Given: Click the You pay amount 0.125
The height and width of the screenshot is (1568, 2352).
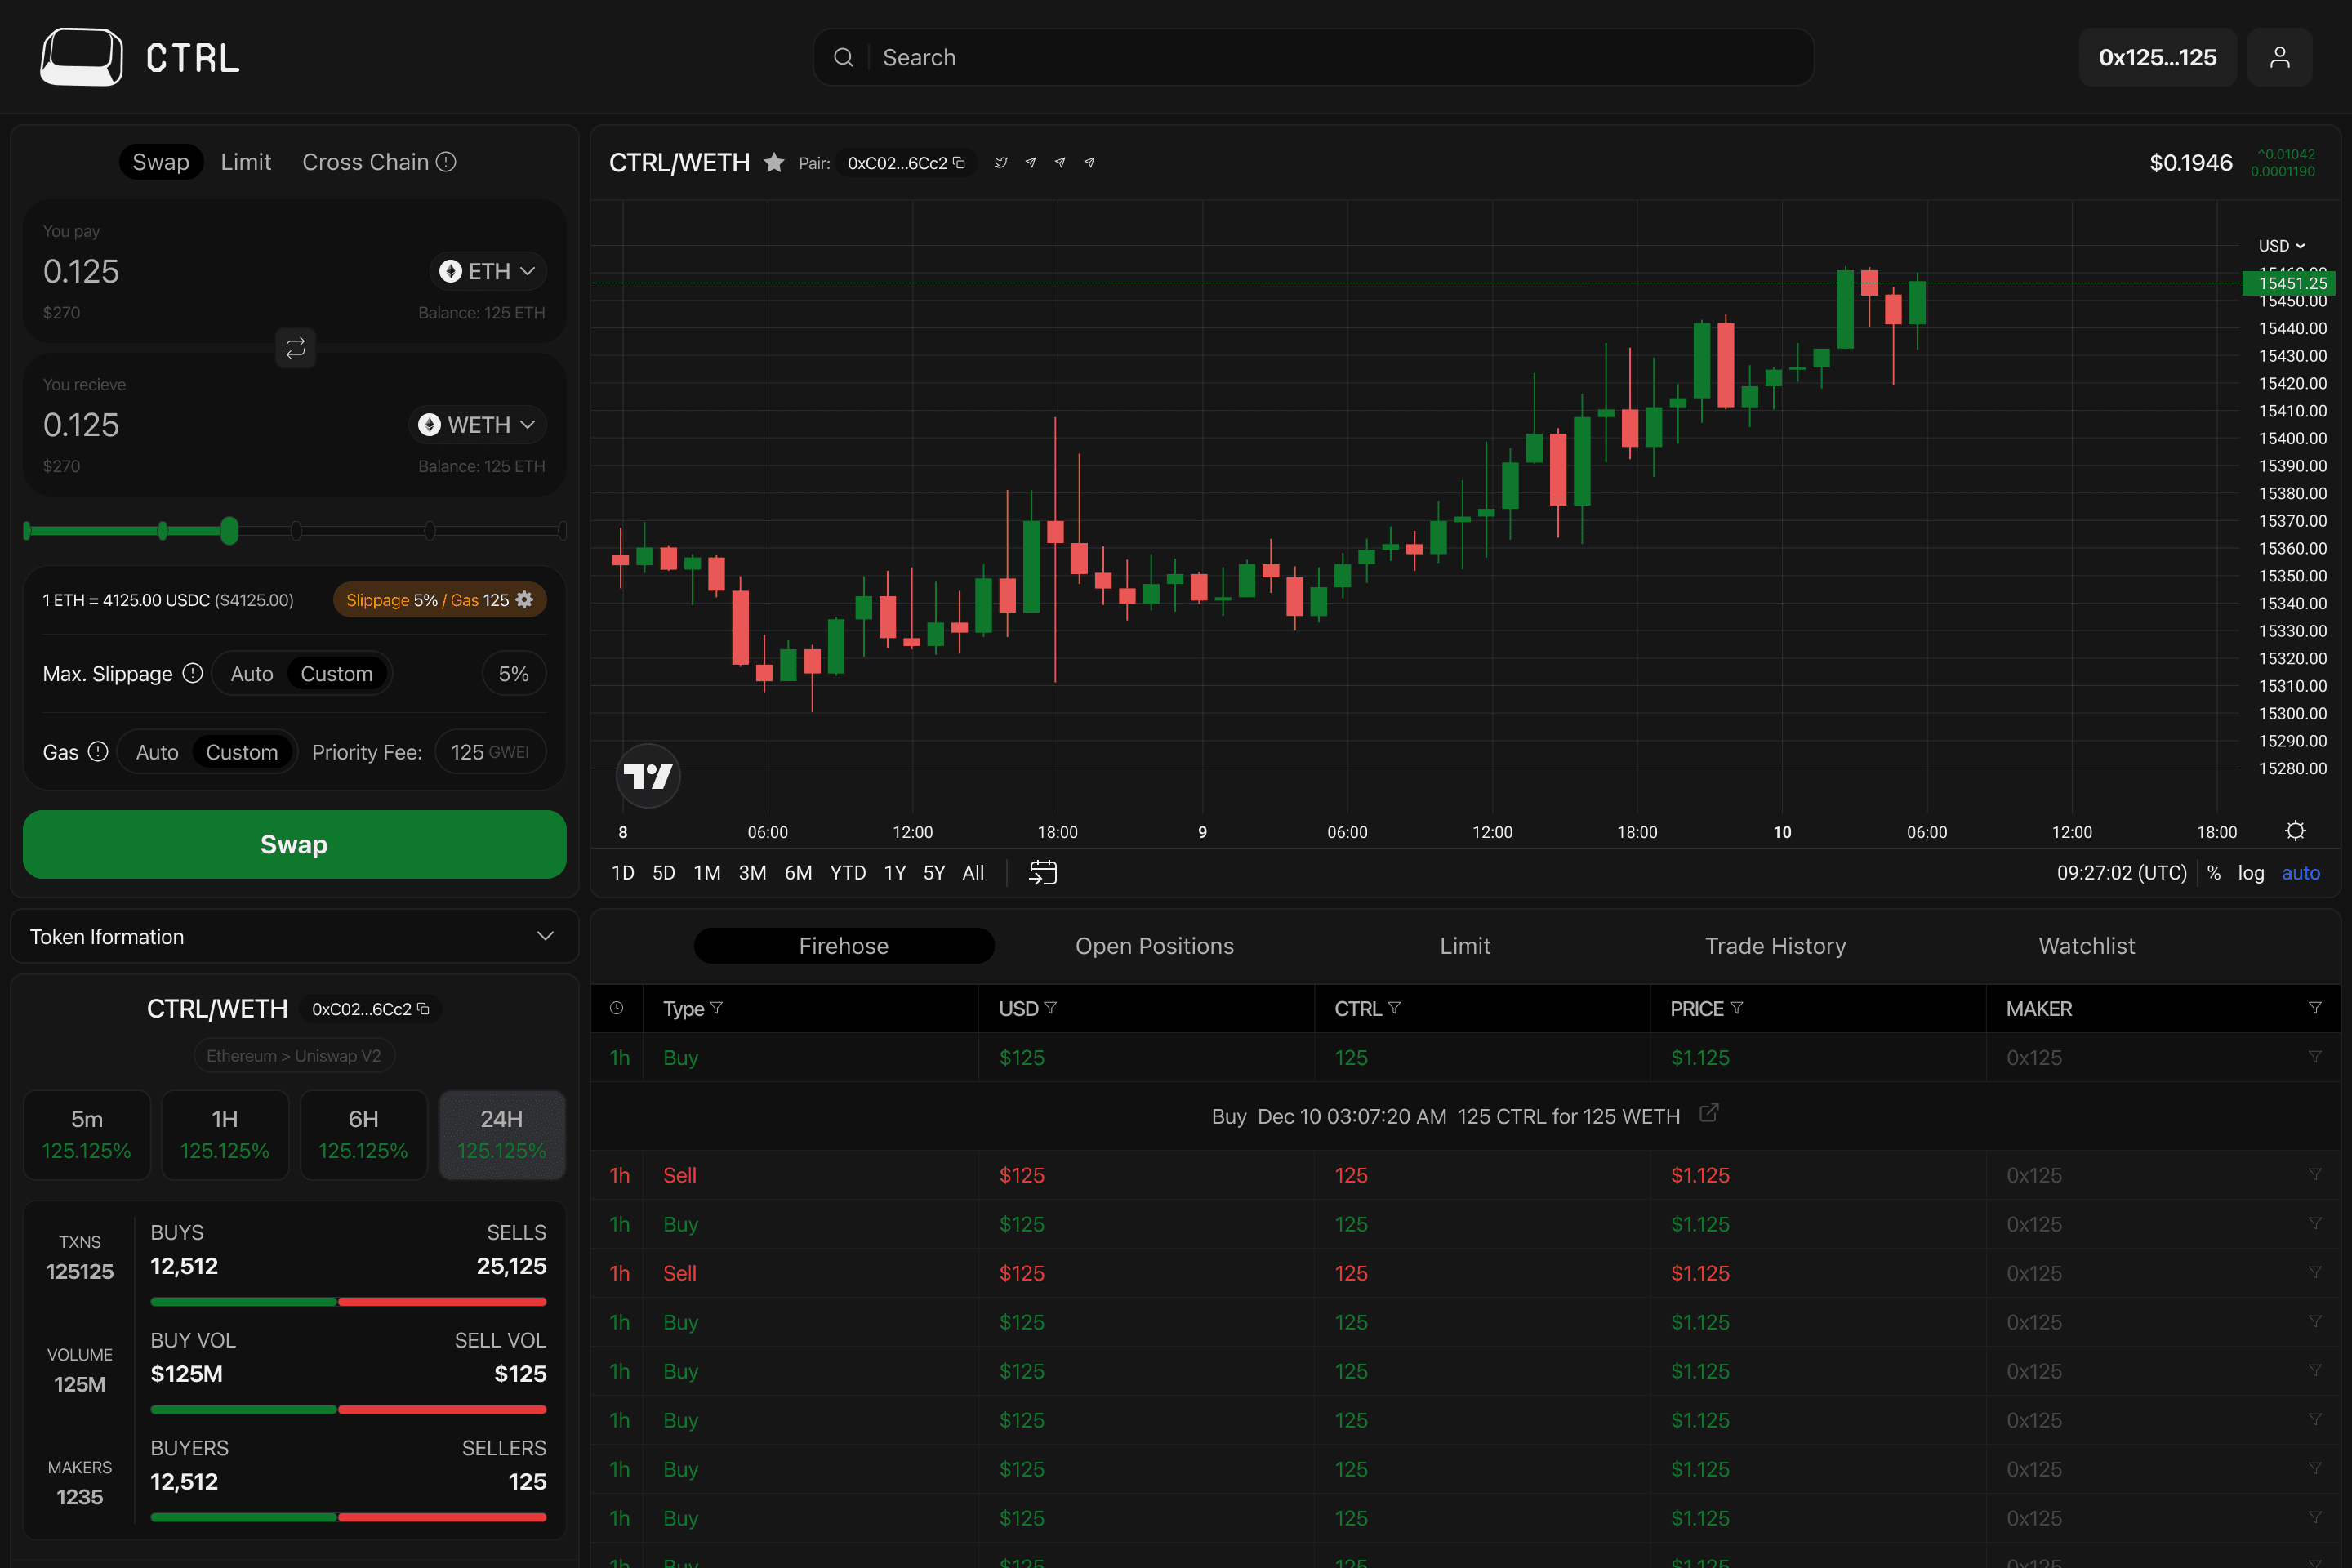Looking at the screenshot, I should point(81,271).
